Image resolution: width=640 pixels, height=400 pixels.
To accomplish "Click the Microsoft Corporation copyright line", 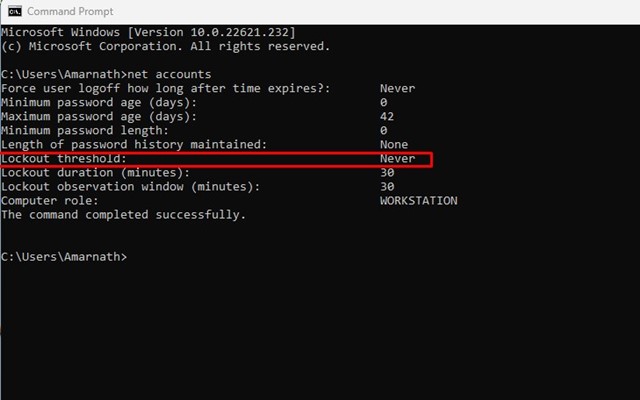I will tap(165, 46).
